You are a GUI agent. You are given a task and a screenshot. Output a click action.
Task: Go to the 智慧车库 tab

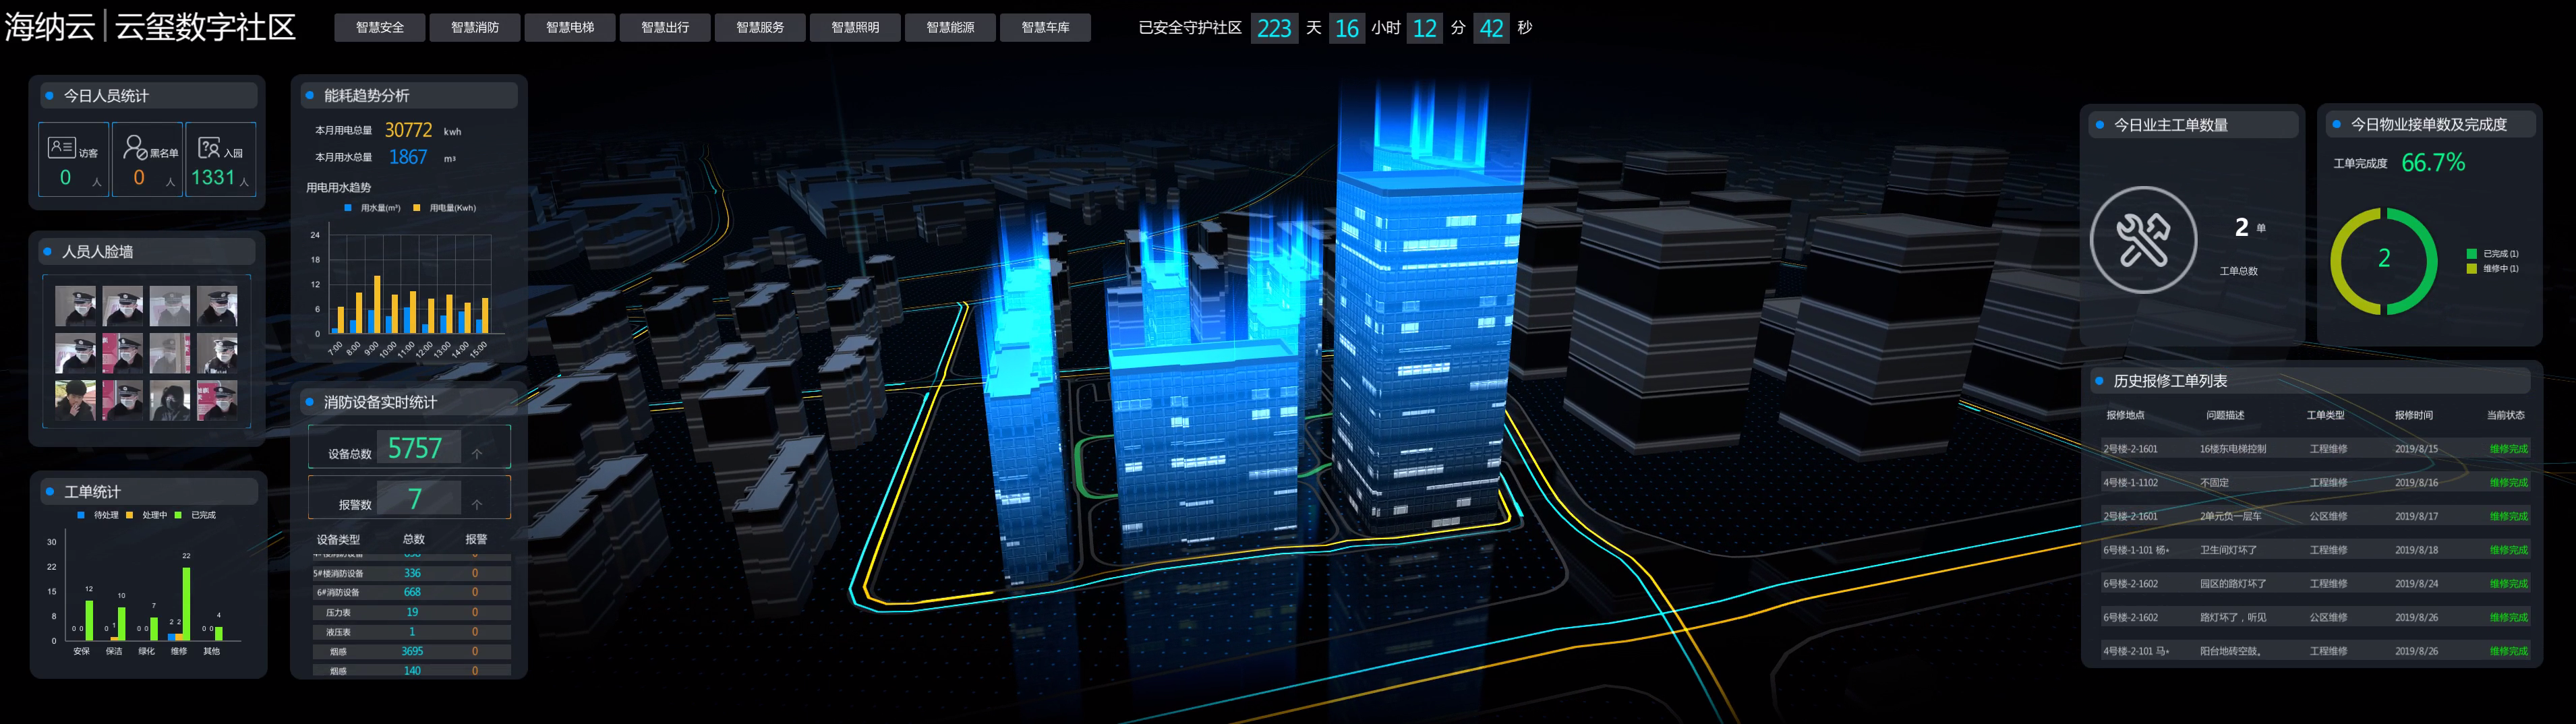coord(1045,28)
